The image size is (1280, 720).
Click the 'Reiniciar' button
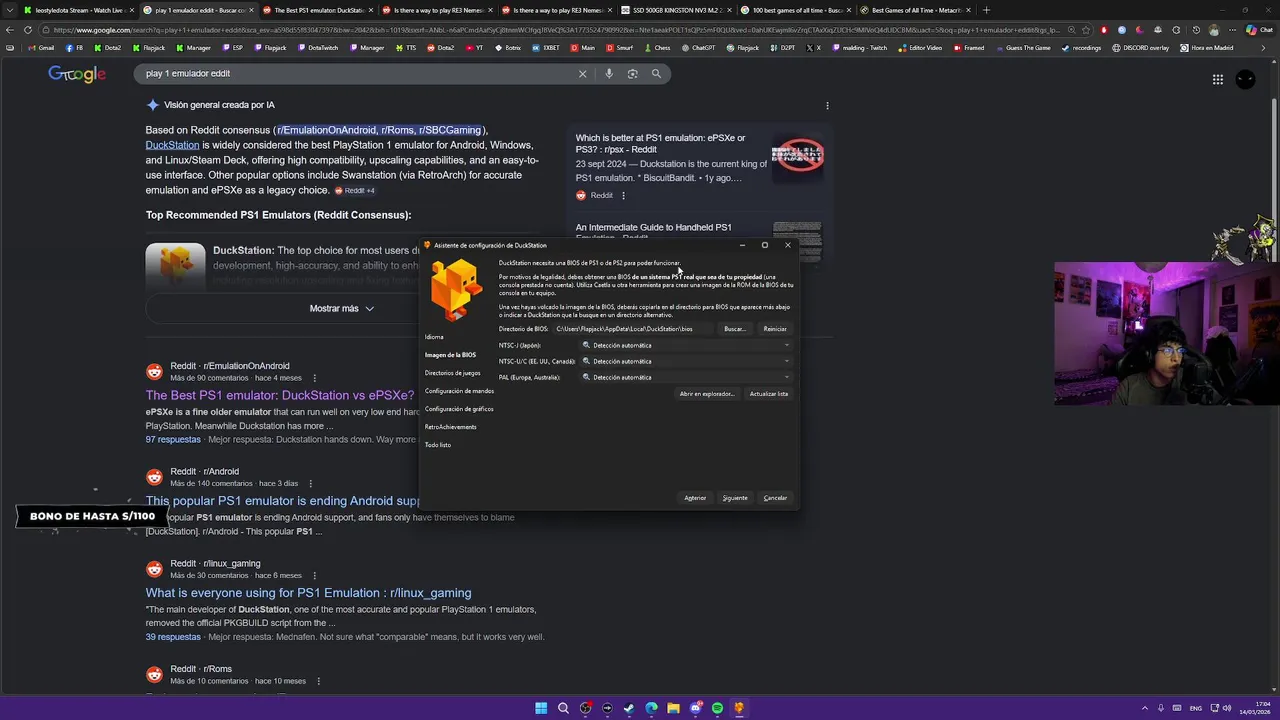tap(775, 329)
